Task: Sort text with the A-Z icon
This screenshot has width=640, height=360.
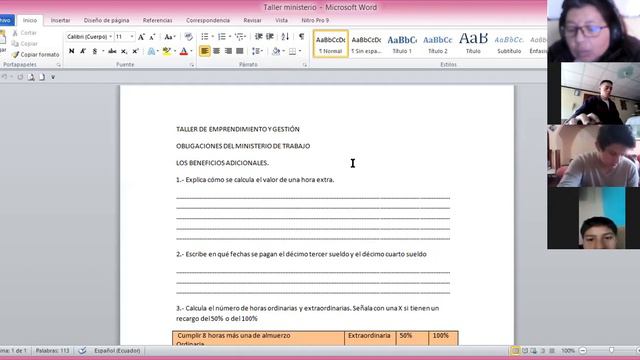Action: [285, 37]
